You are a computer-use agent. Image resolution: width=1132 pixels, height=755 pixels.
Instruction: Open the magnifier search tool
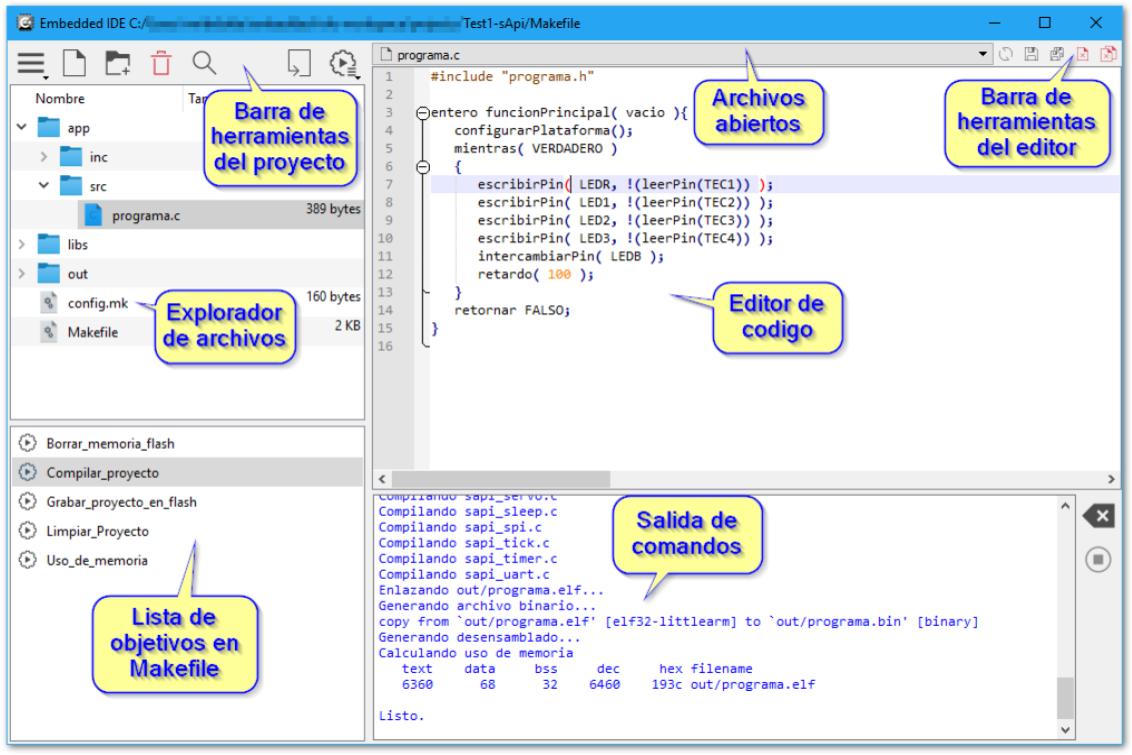tap(204, 64)
